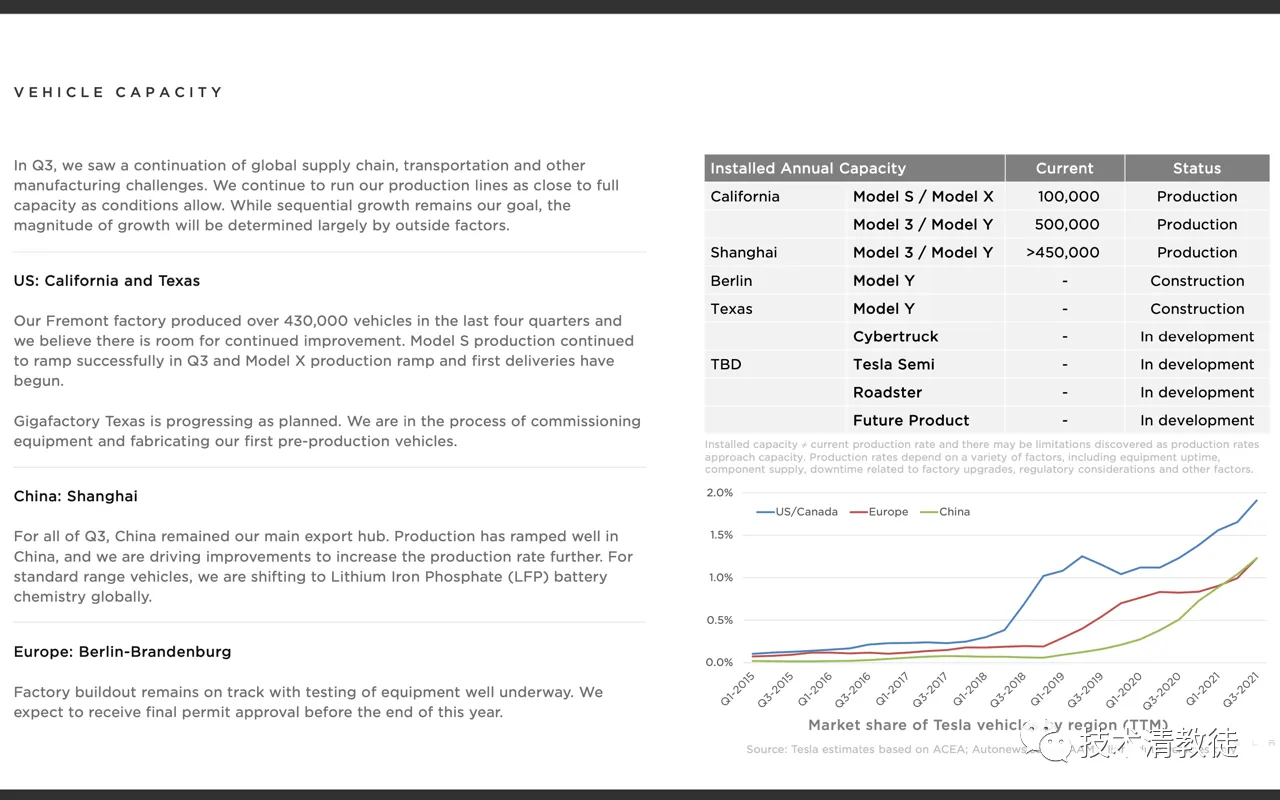Click the paragraph starting "In Q3, we saw"
Screen dimensions: 1280x800
tap(316, 195)
